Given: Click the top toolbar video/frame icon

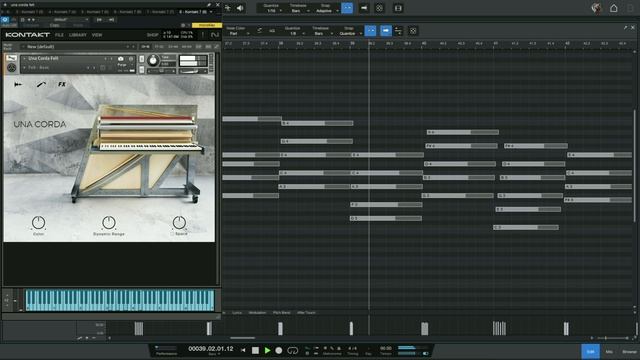Looking at the screenshot, I should 398,8.
